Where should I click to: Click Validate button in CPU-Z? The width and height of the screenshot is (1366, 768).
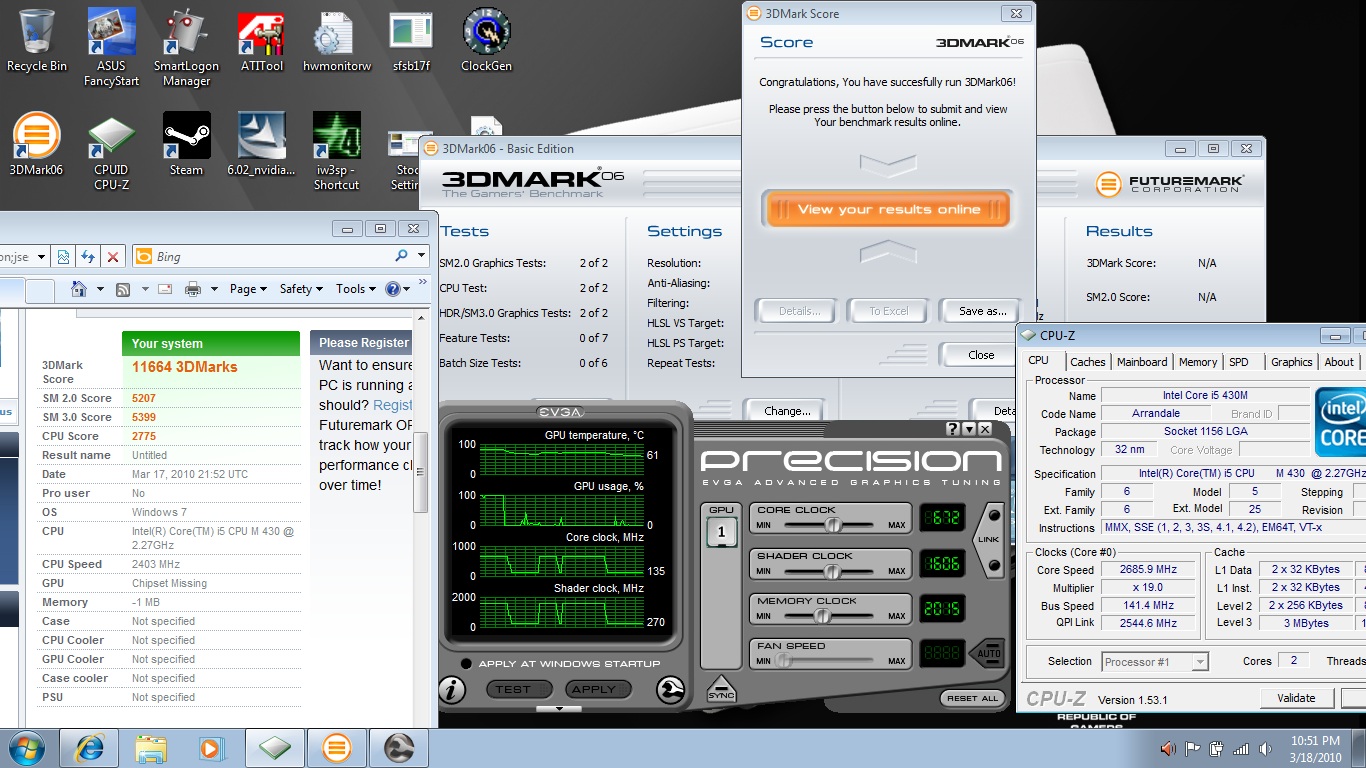point(1296,698)
